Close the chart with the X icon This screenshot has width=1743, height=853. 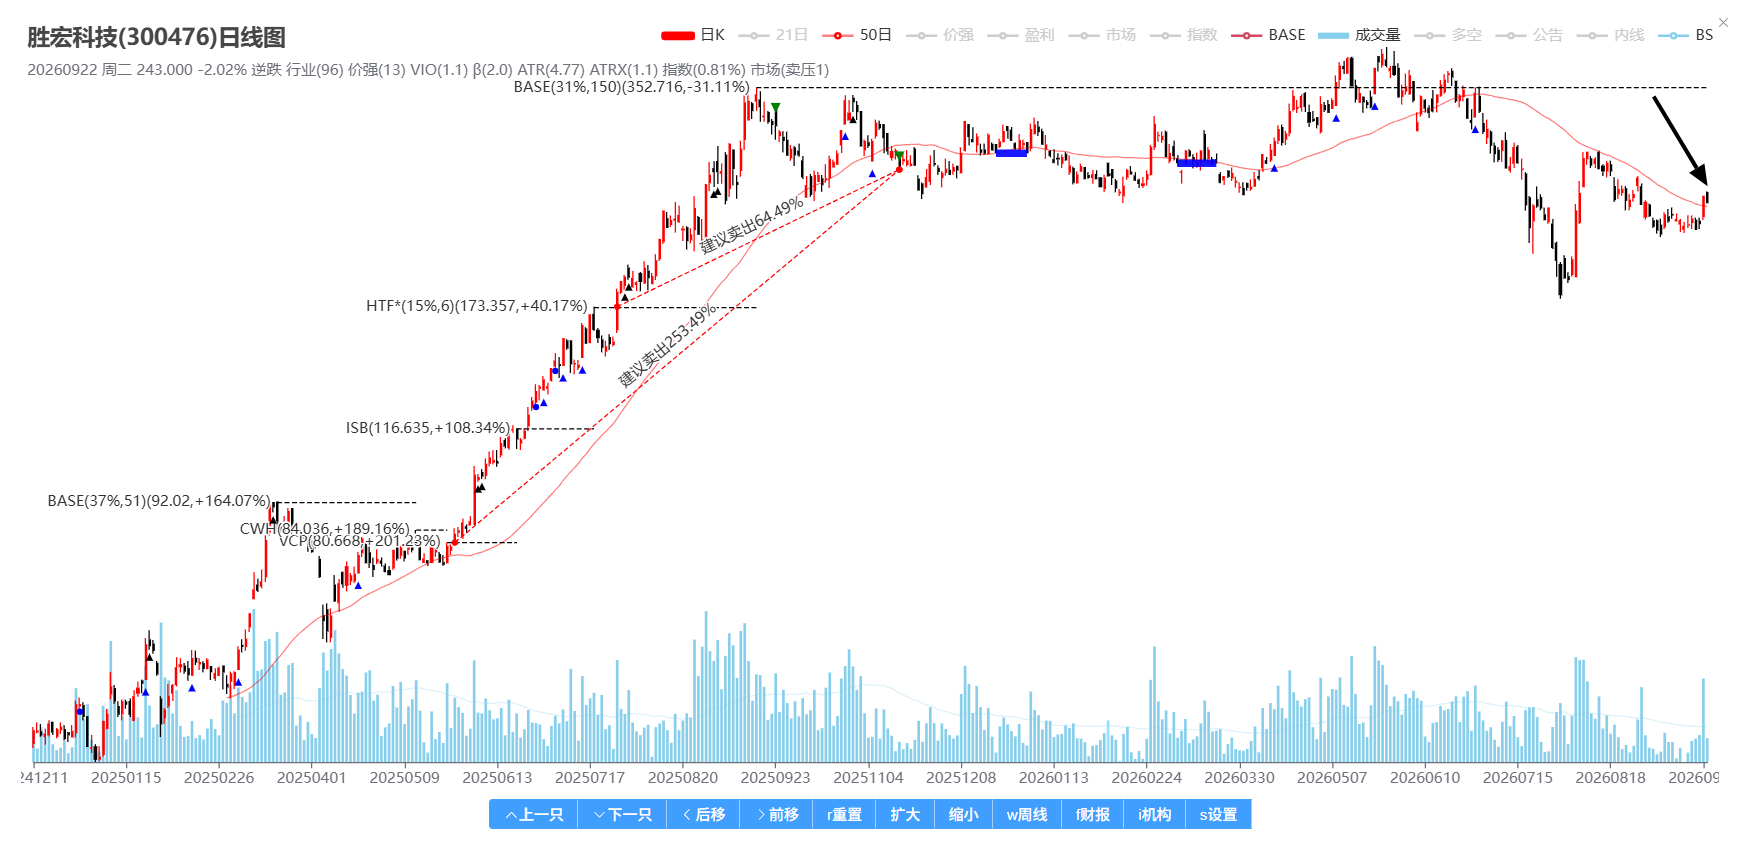(1723, 22)
